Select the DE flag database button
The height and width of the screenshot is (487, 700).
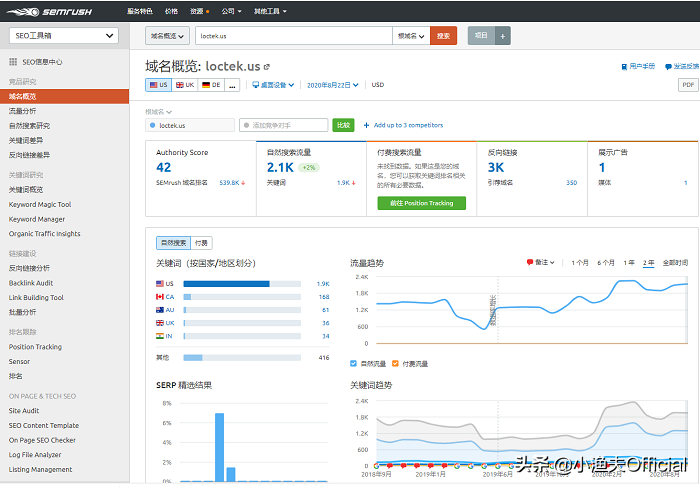pos(211,85)
